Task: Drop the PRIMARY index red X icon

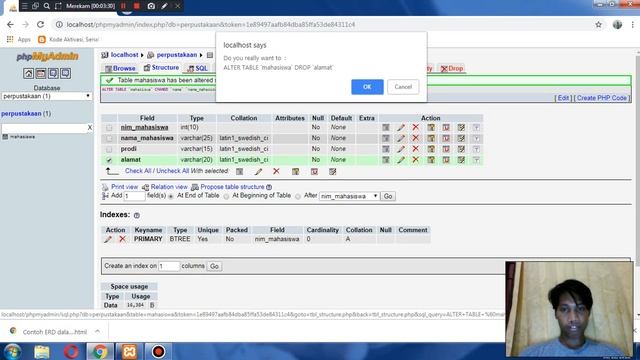Action: coord(122,239)
